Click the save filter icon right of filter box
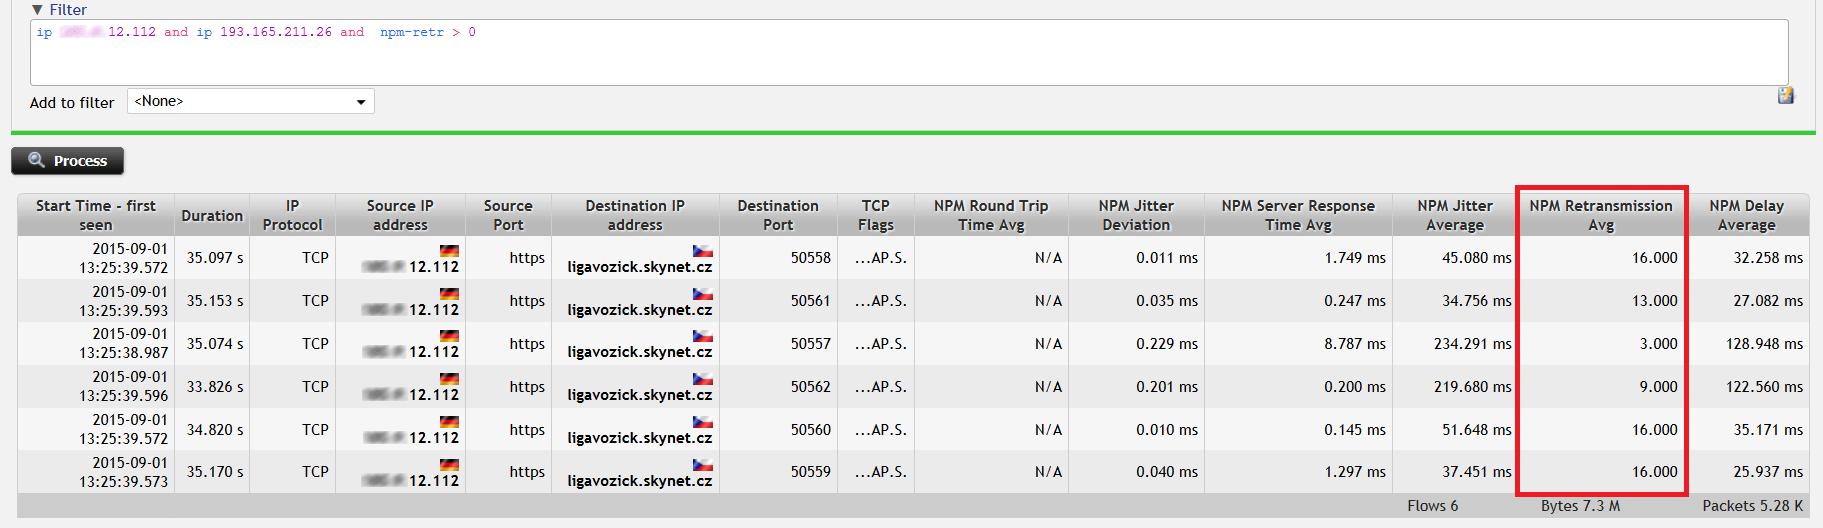 pos(1785,96)
